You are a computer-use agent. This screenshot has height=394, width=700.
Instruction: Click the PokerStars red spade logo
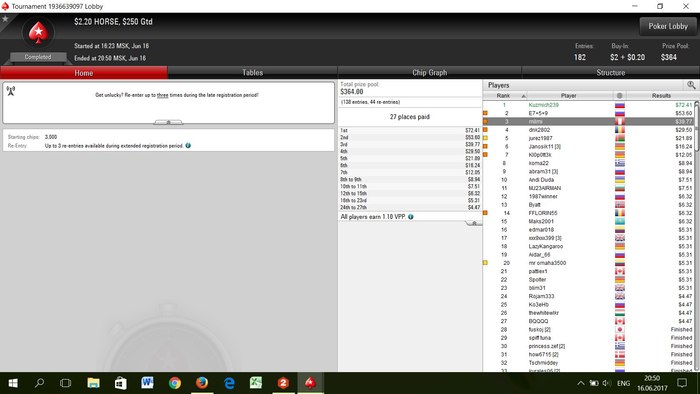coord(38,33)
